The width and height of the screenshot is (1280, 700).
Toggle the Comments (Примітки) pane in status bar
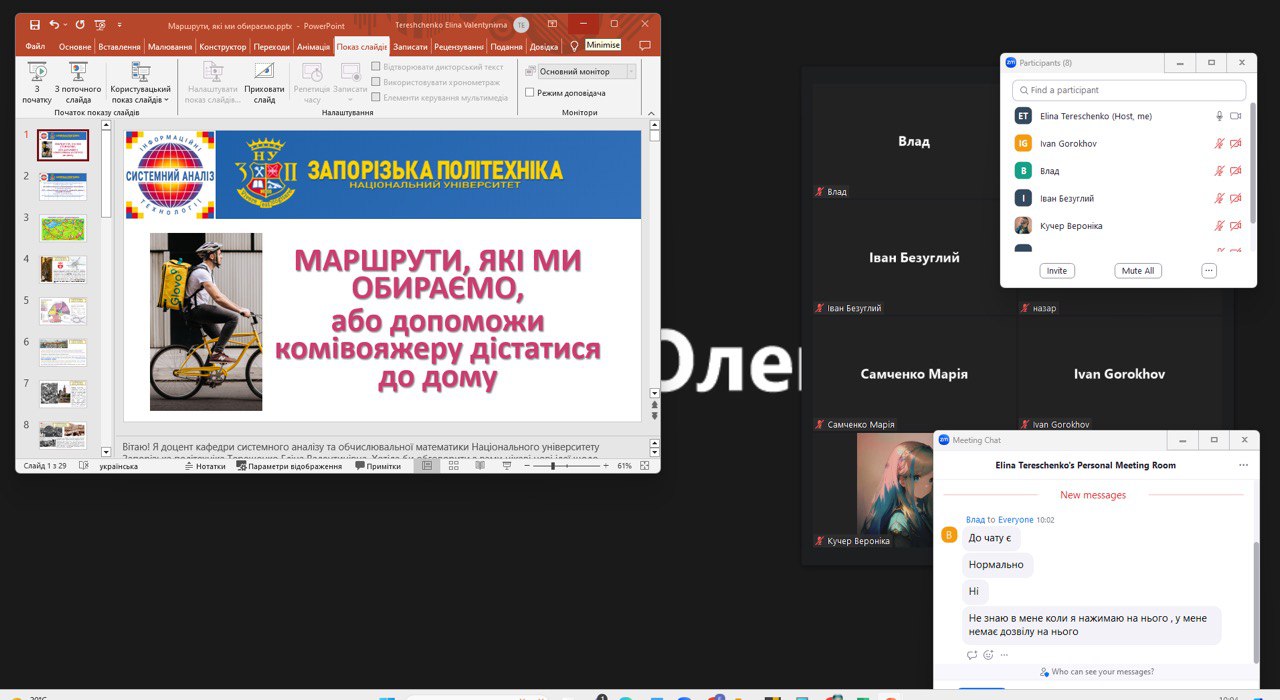(x=377, y=466)
